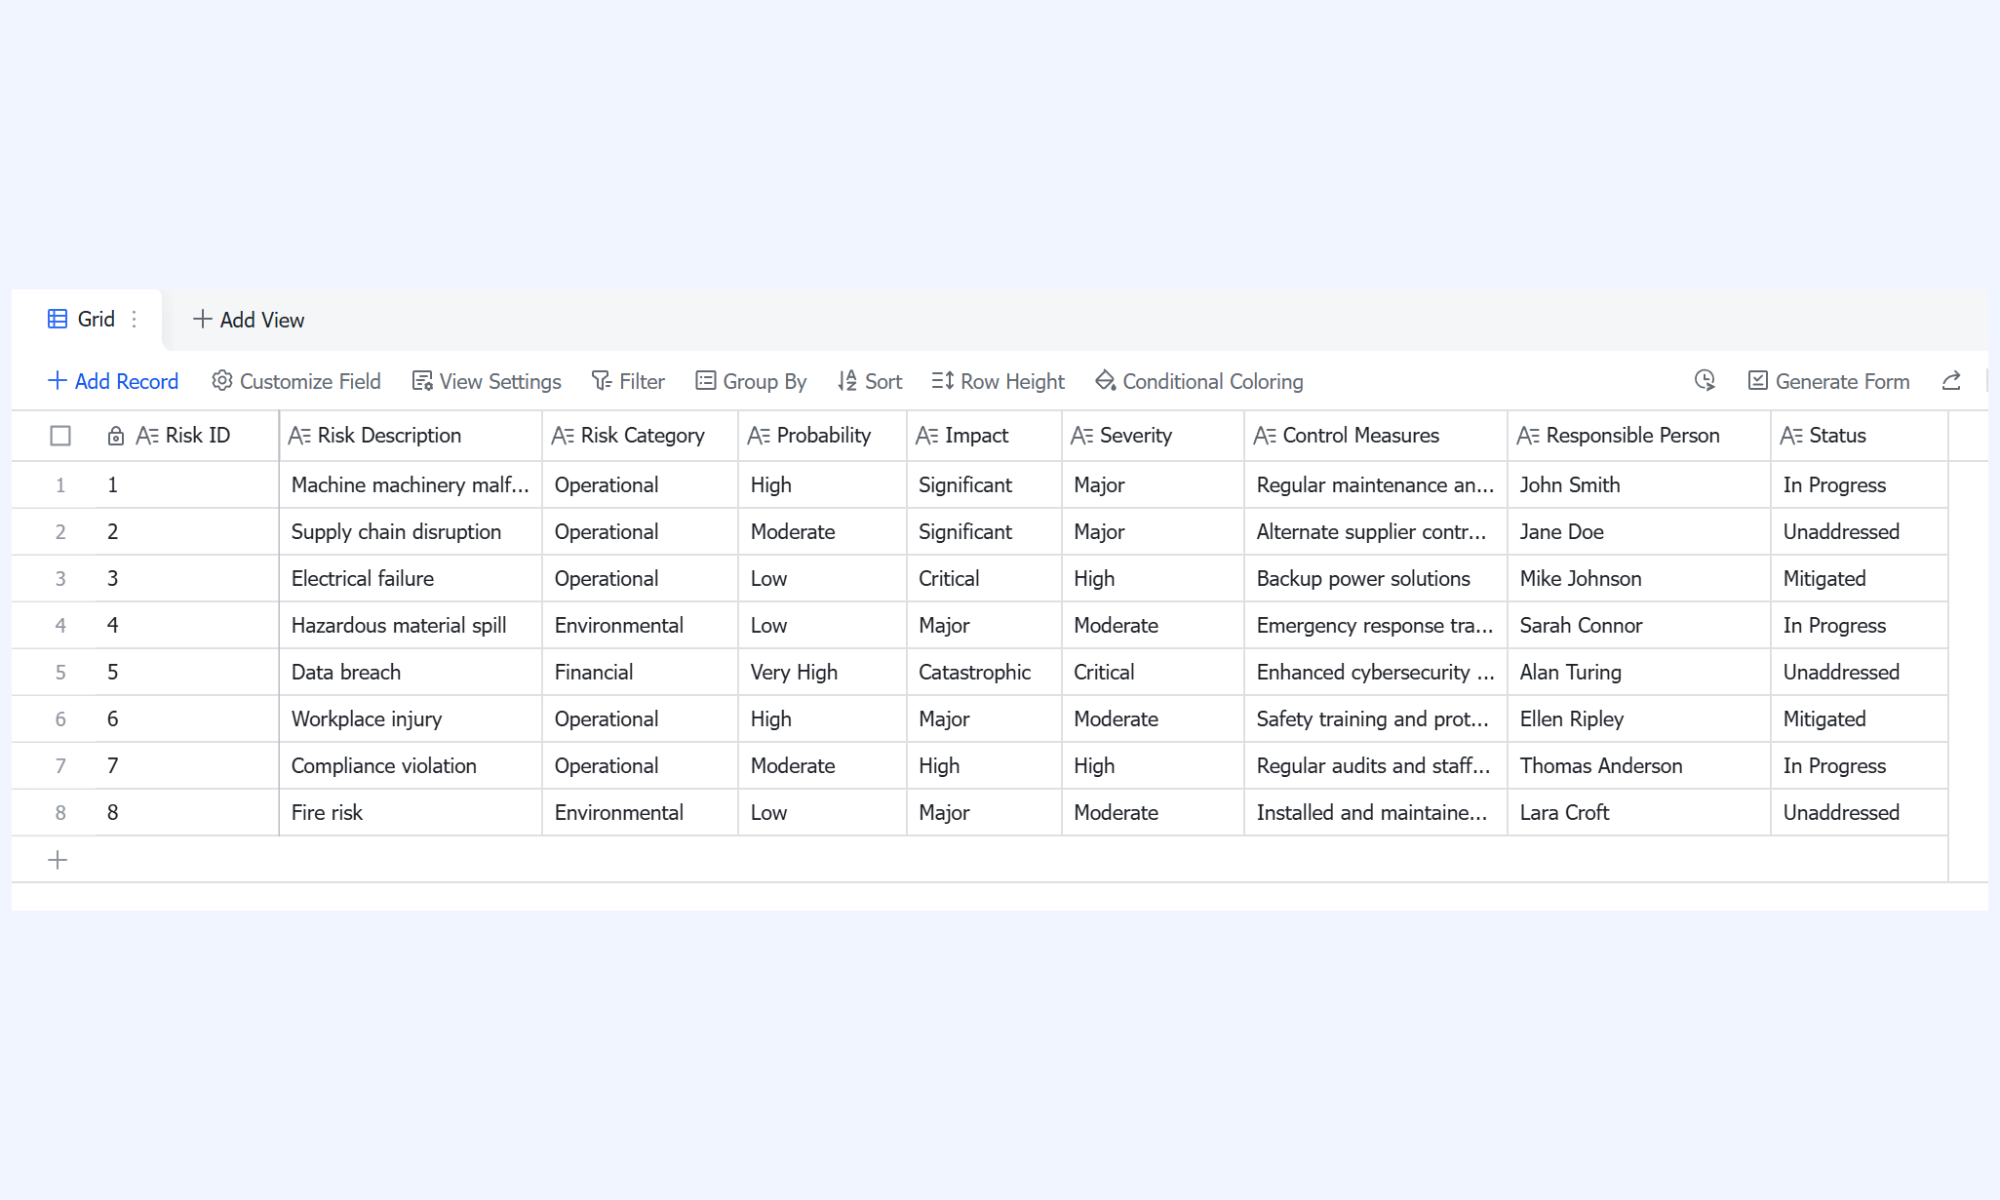Click the history clock icon
Screen dimensions: 2000x1200
[1705, 381]
